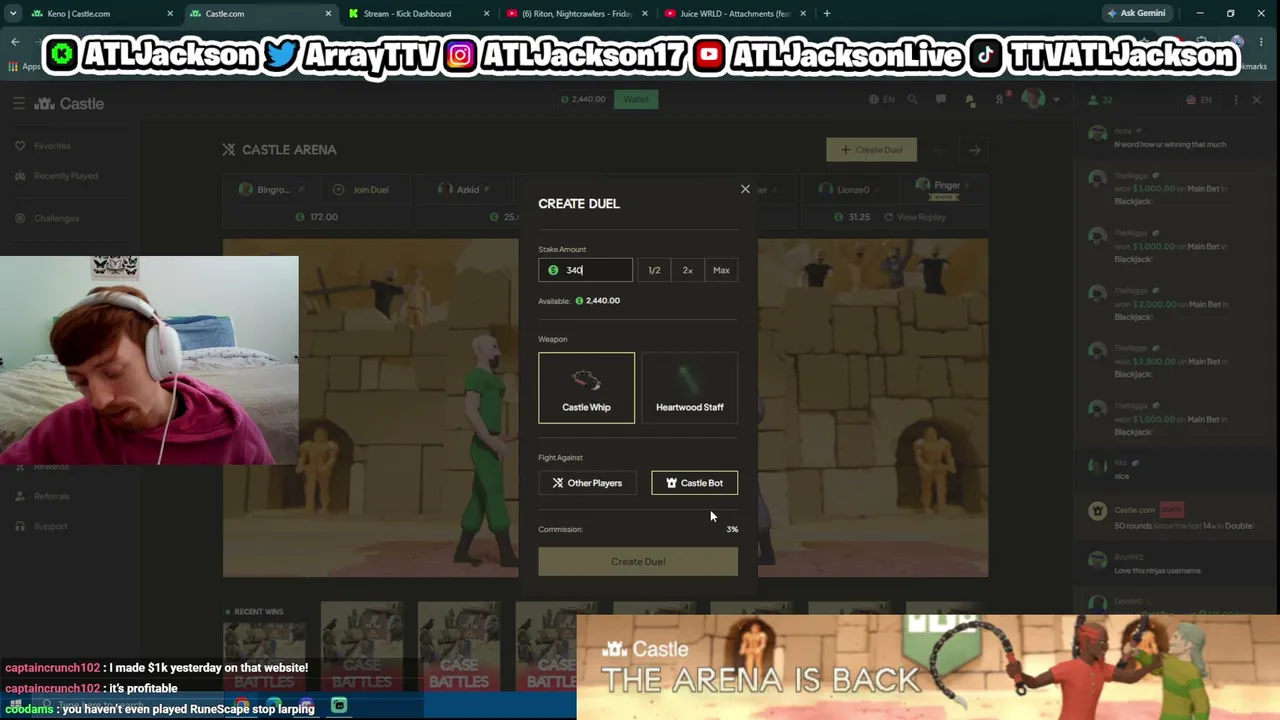Open the chat language EN selector

[1198, 100]
